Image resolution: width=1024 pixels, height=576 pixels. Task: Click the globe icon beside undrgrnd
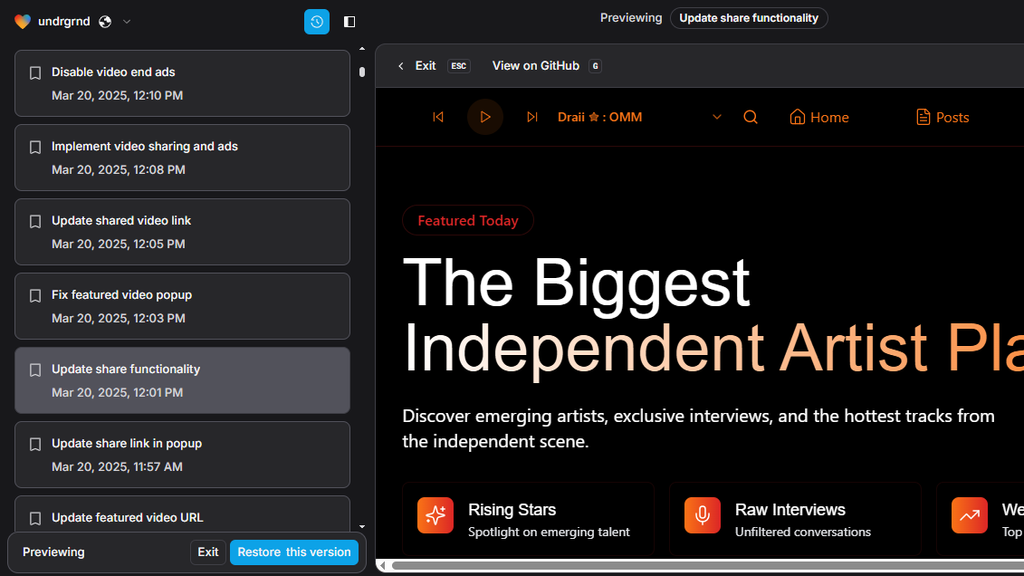point(103,21)
